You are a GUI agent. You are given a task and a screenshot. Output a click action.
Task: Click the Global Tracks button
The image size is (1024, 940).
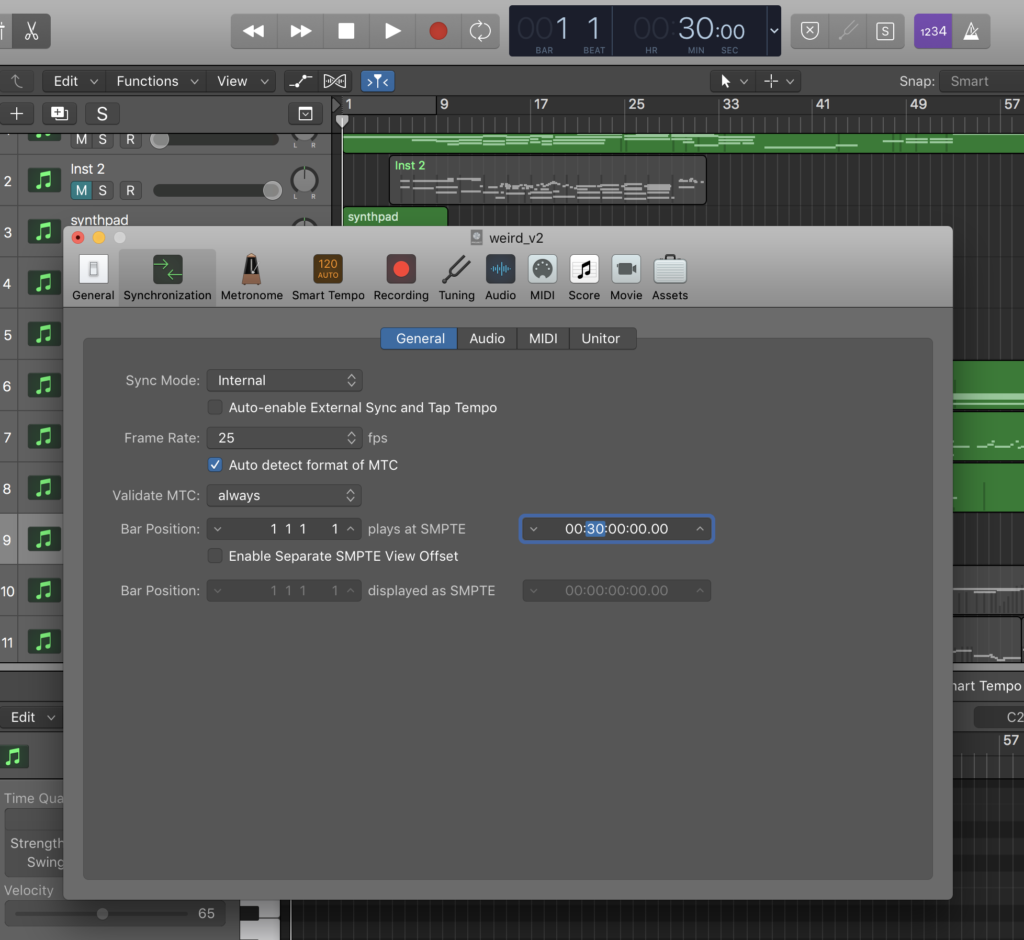(305, 114)
